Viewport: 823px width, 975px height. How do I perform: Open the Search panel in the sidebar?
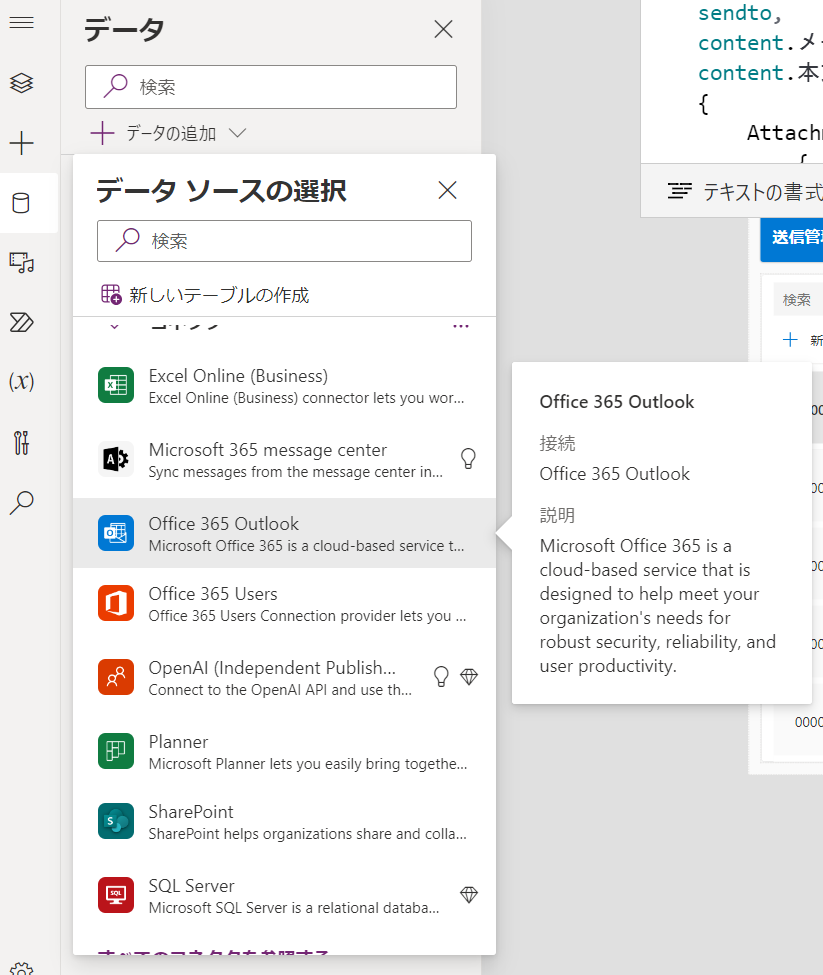(x=20, y=503)
